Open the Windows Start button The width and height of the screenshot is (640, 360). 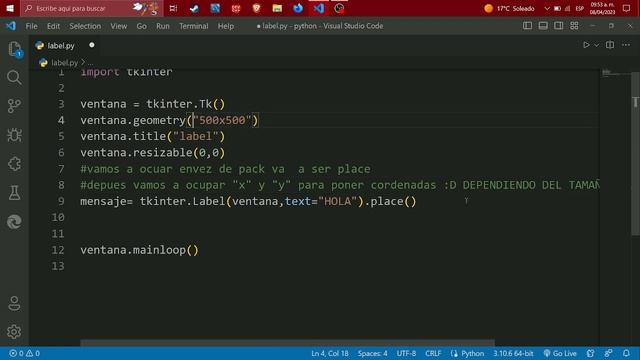[x=10, y=8]
